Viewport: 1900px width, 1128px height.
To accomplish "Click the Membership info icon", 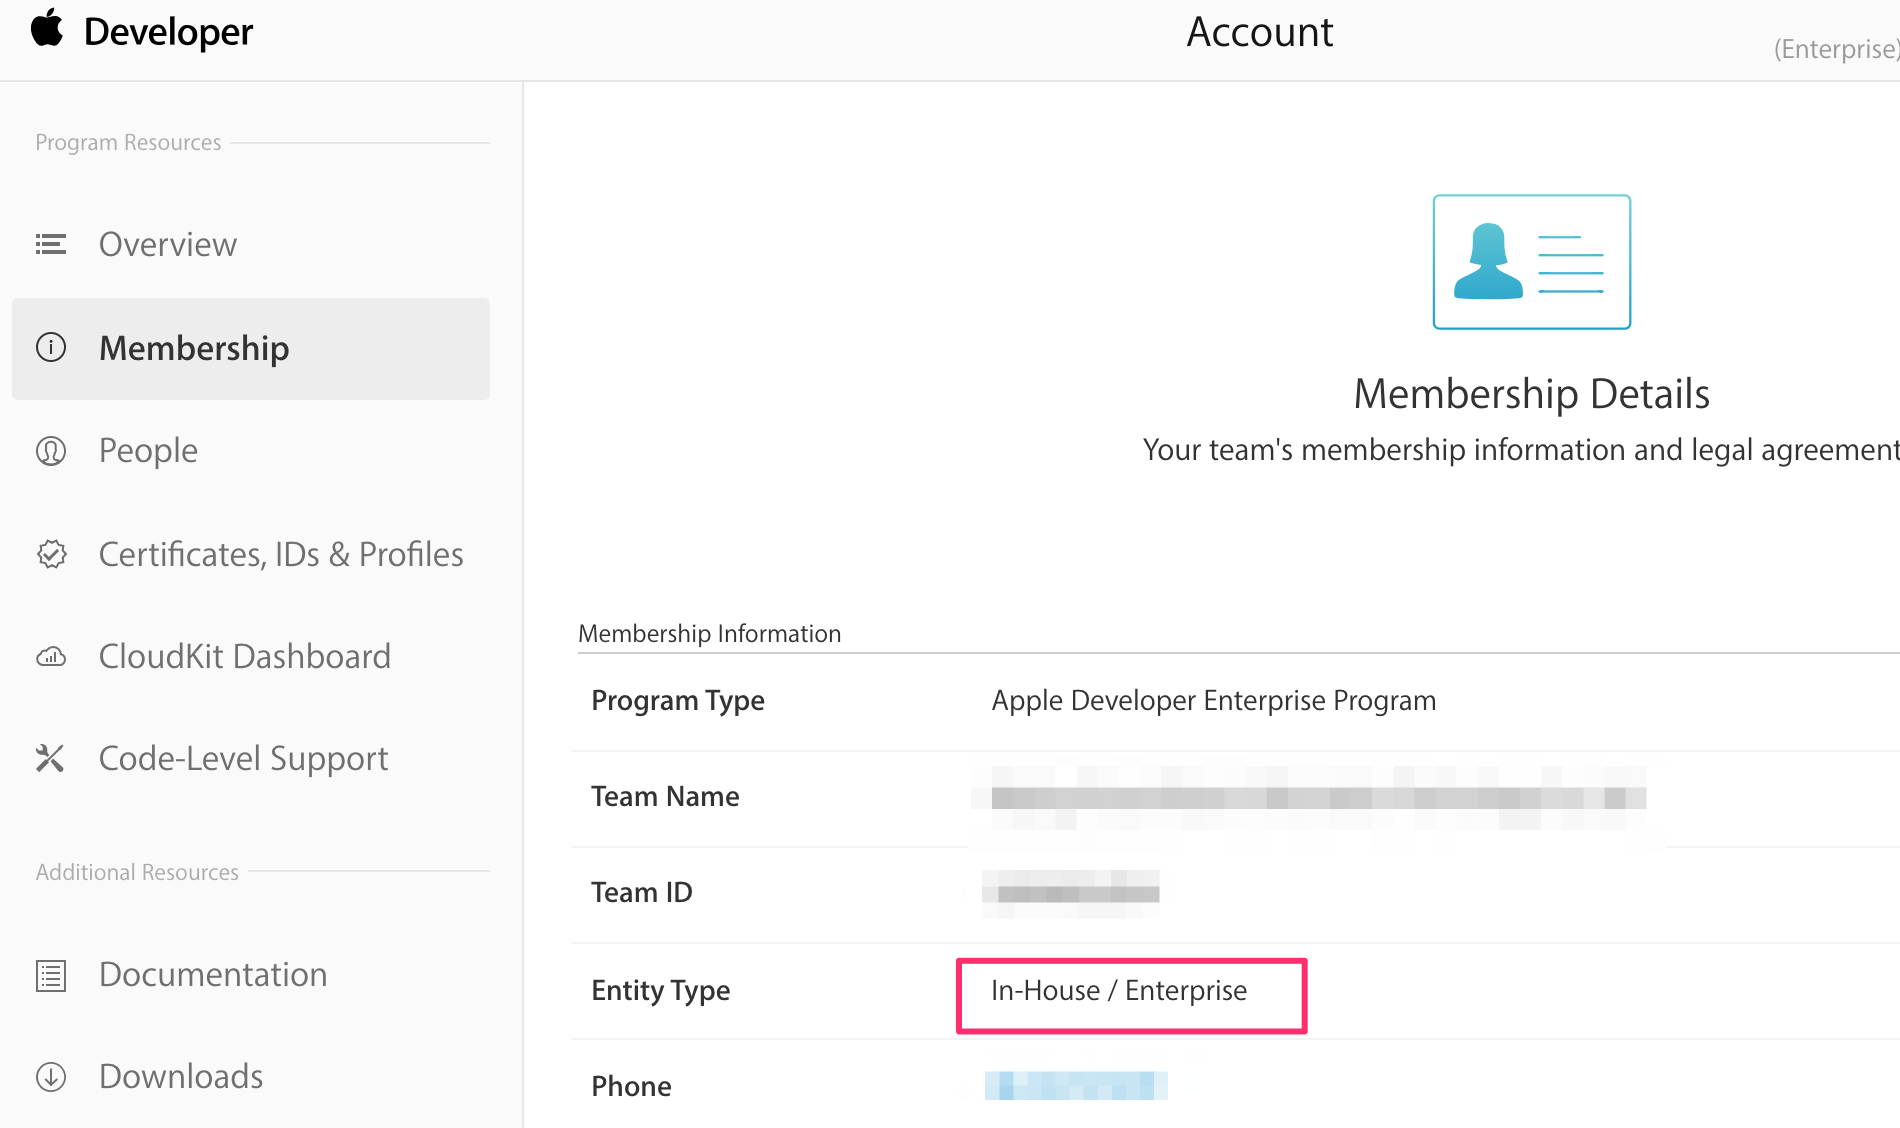I will [x=51, y=347].
